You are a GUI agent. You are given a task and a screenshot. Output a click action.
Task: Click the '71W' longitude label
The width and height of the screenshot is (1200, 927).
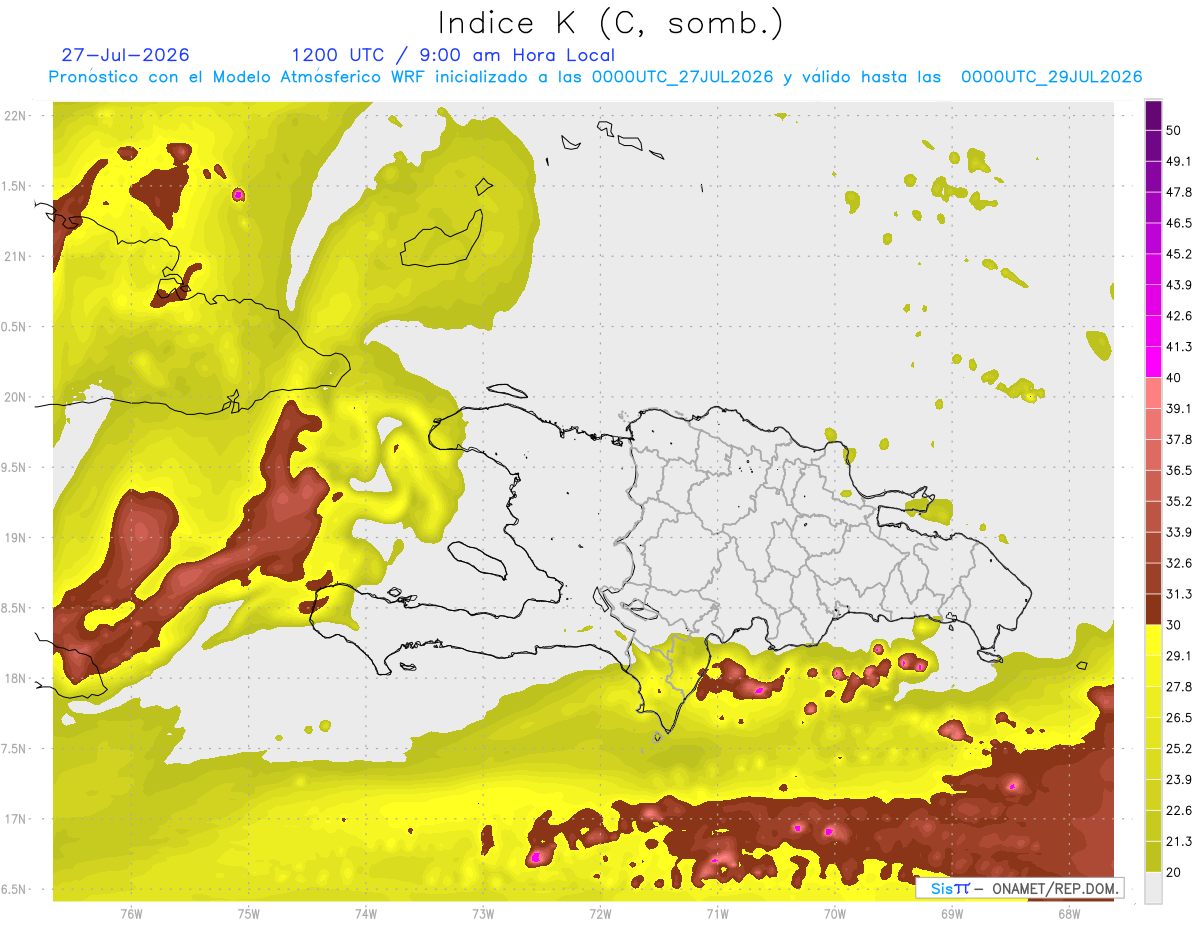[717, 913]
